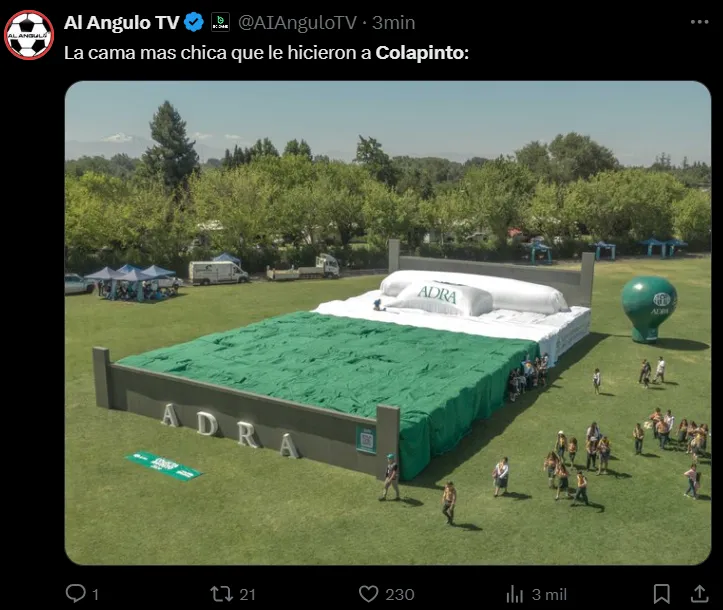723x610 pixels.
Task: Bookmark the tweet with the bookmark icon
Action: point(662,594)
